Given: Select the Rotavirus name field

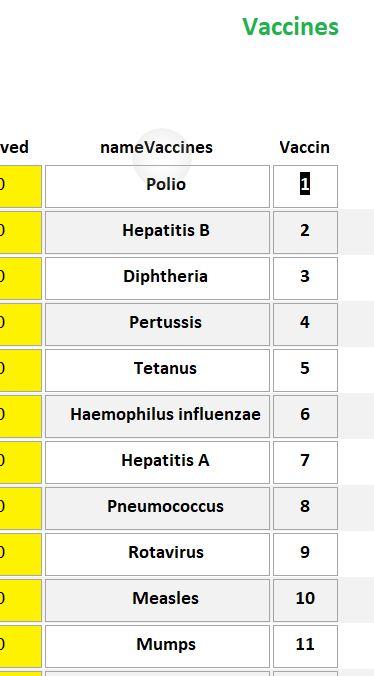Looking at the screenshot, I should point(157,554).
